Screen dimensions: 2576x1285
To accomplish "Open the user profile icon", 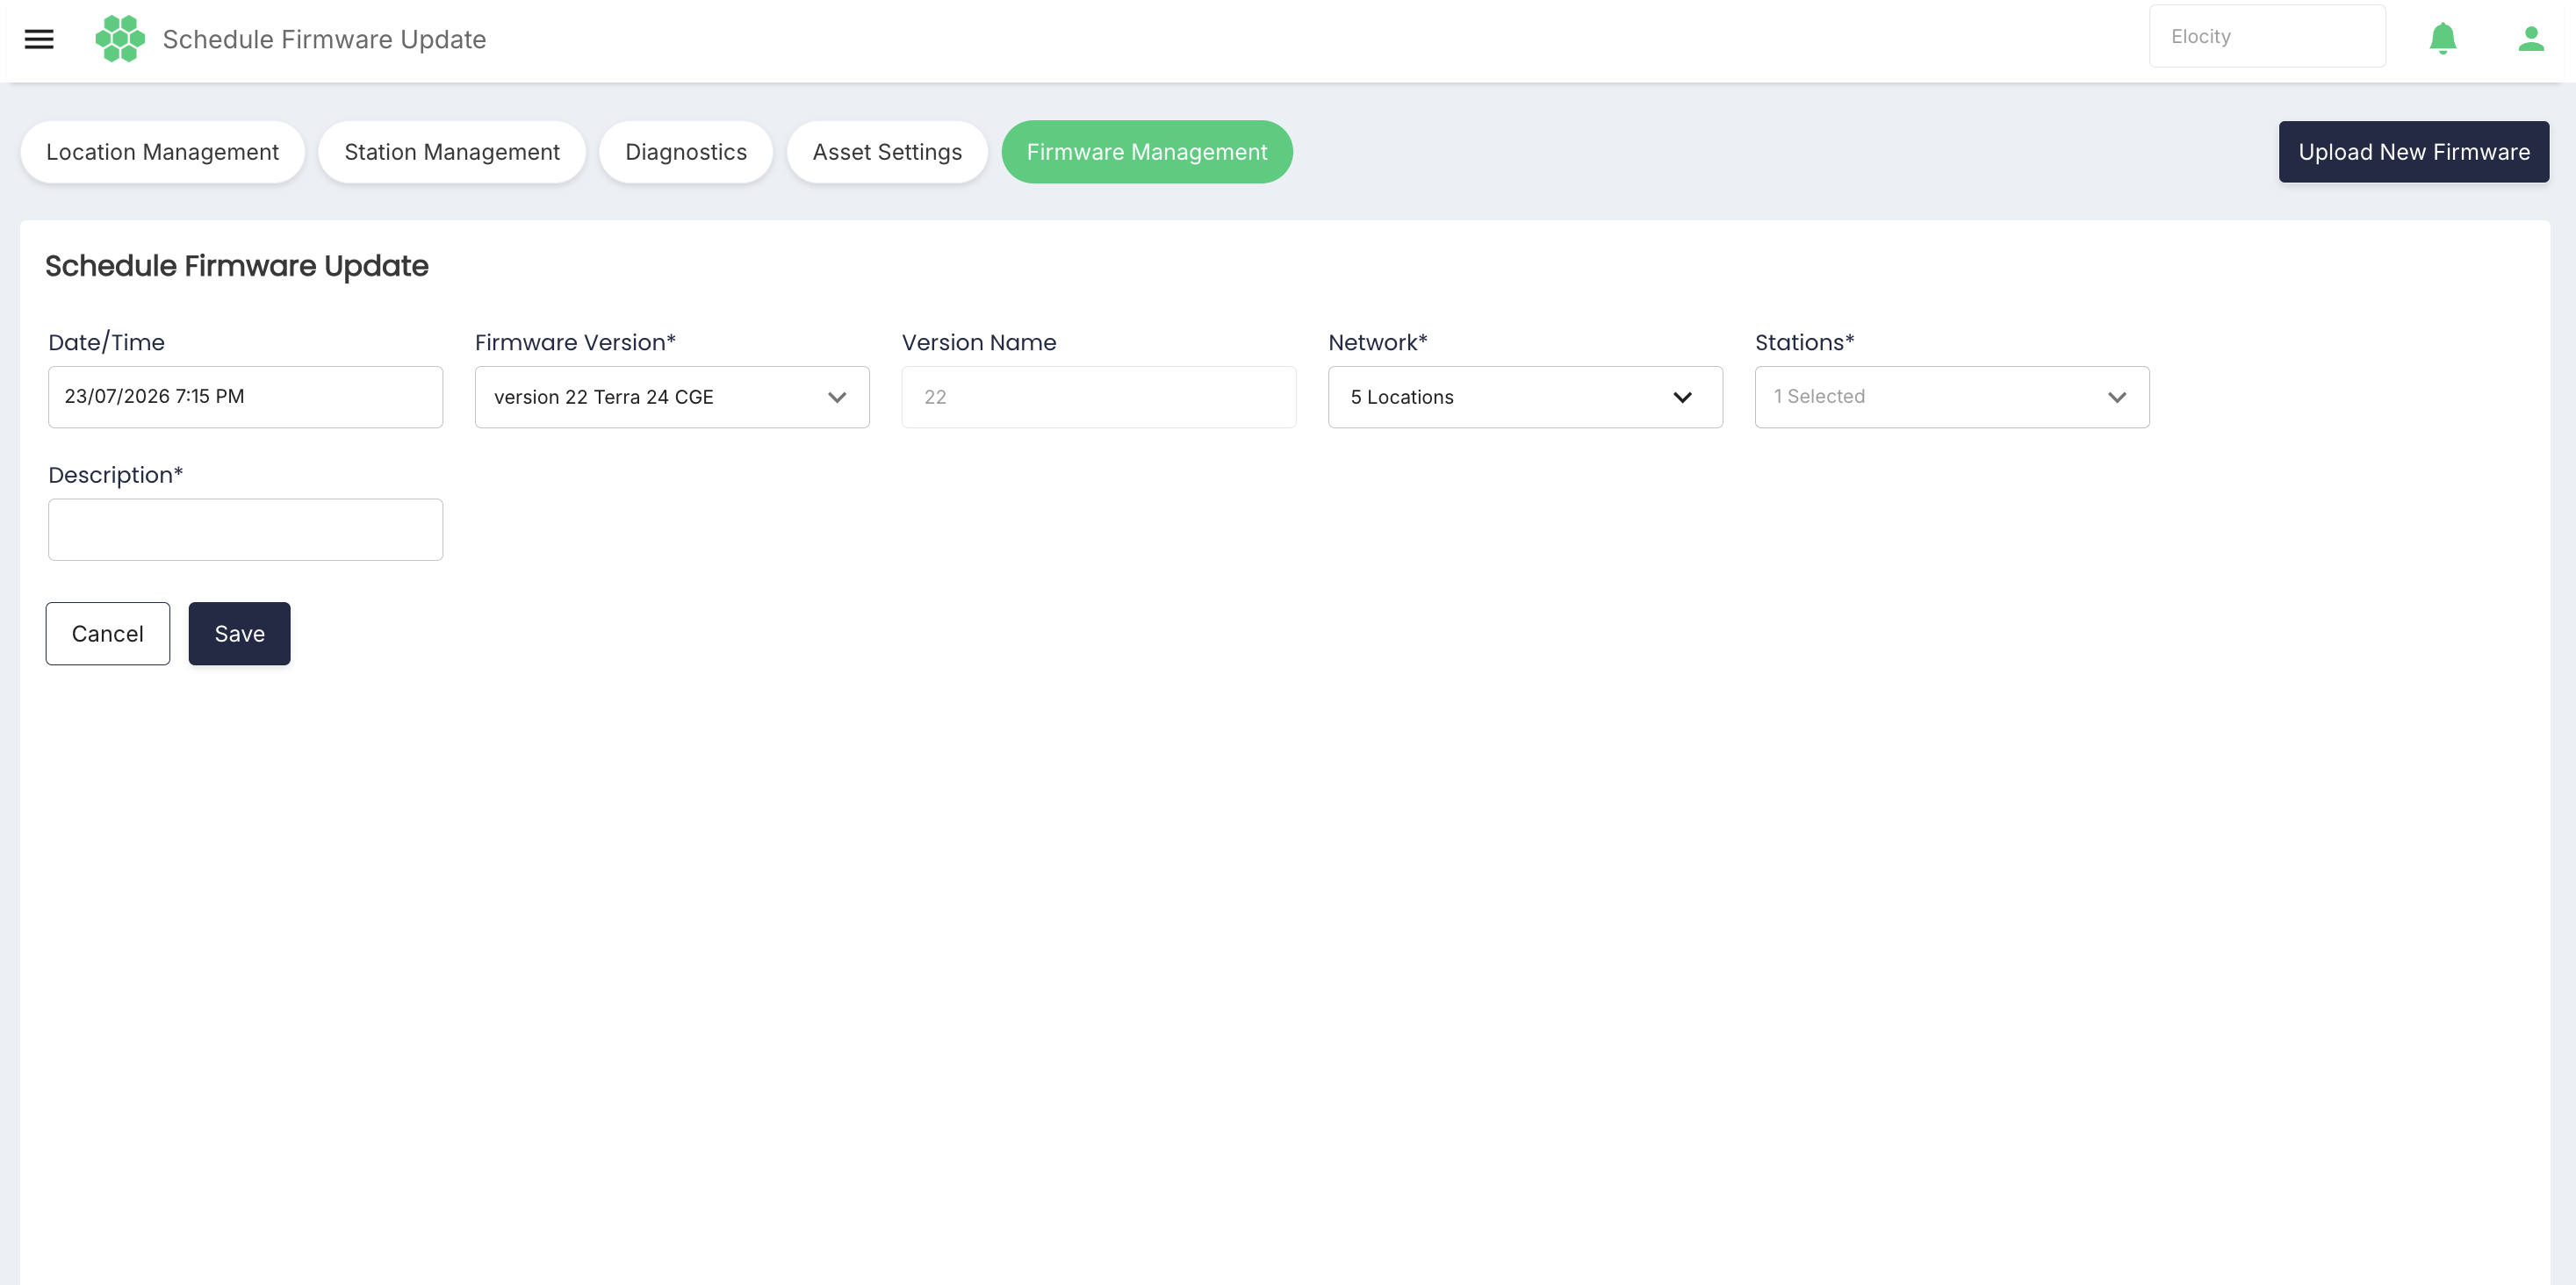I will [2530, 38].
